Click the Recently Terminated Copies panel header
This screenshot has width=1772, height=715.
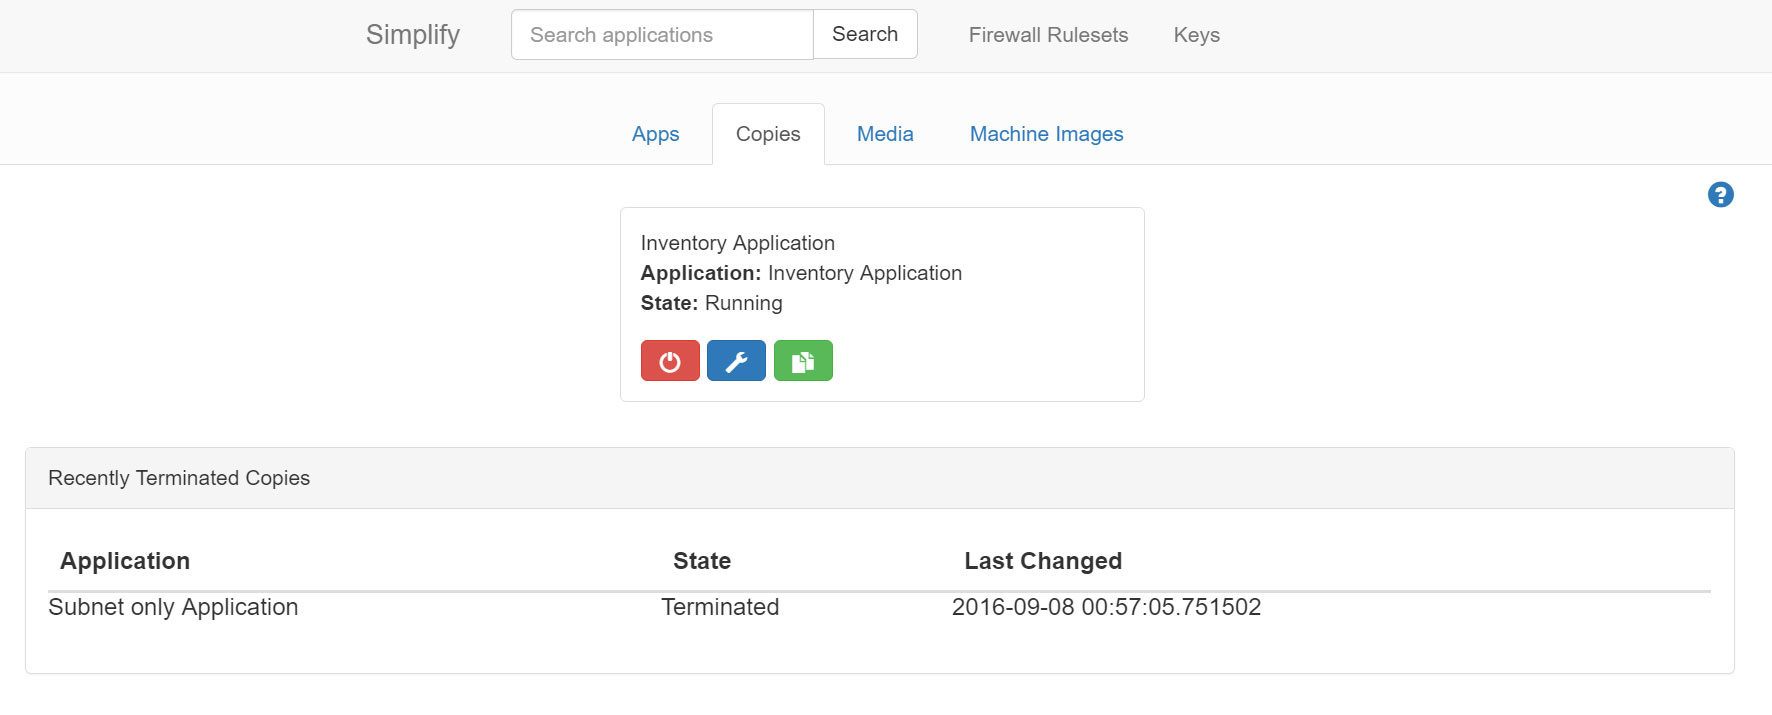click(x=179, y=478)
